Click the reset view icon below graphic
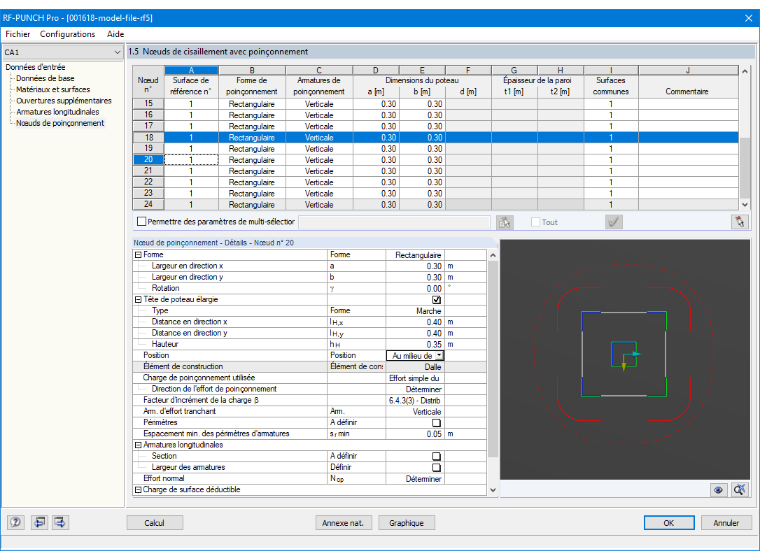The height and width of the screenshot is (560, 760). [739, 490]
